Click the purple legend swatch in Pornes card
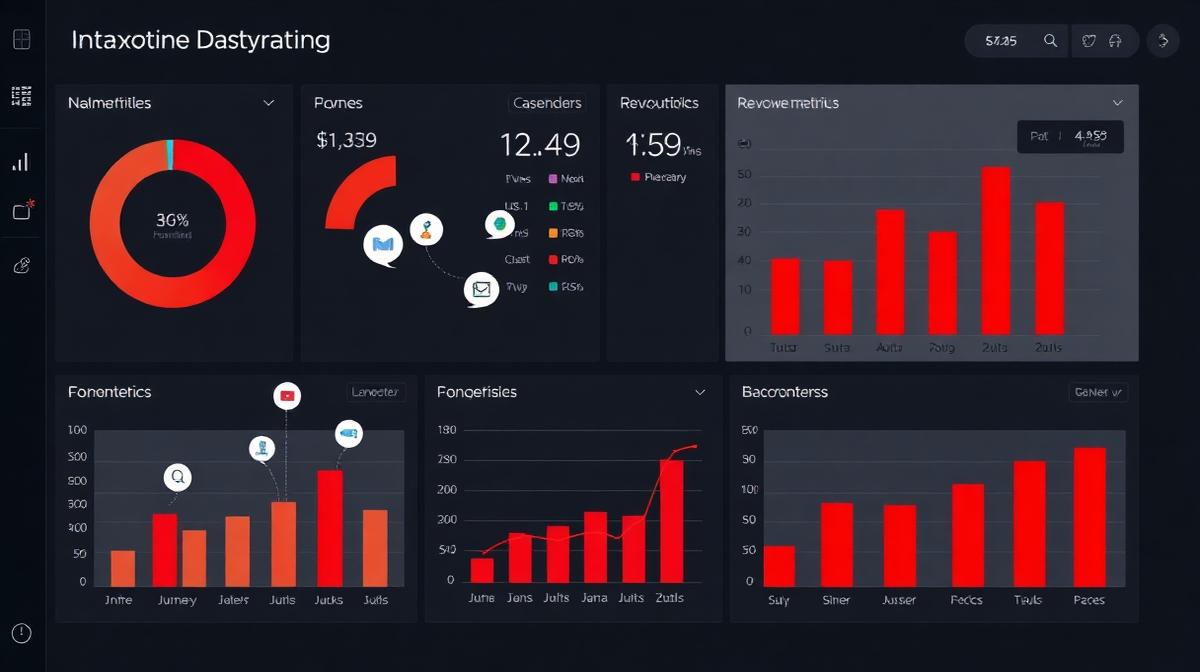 (552, 179)
